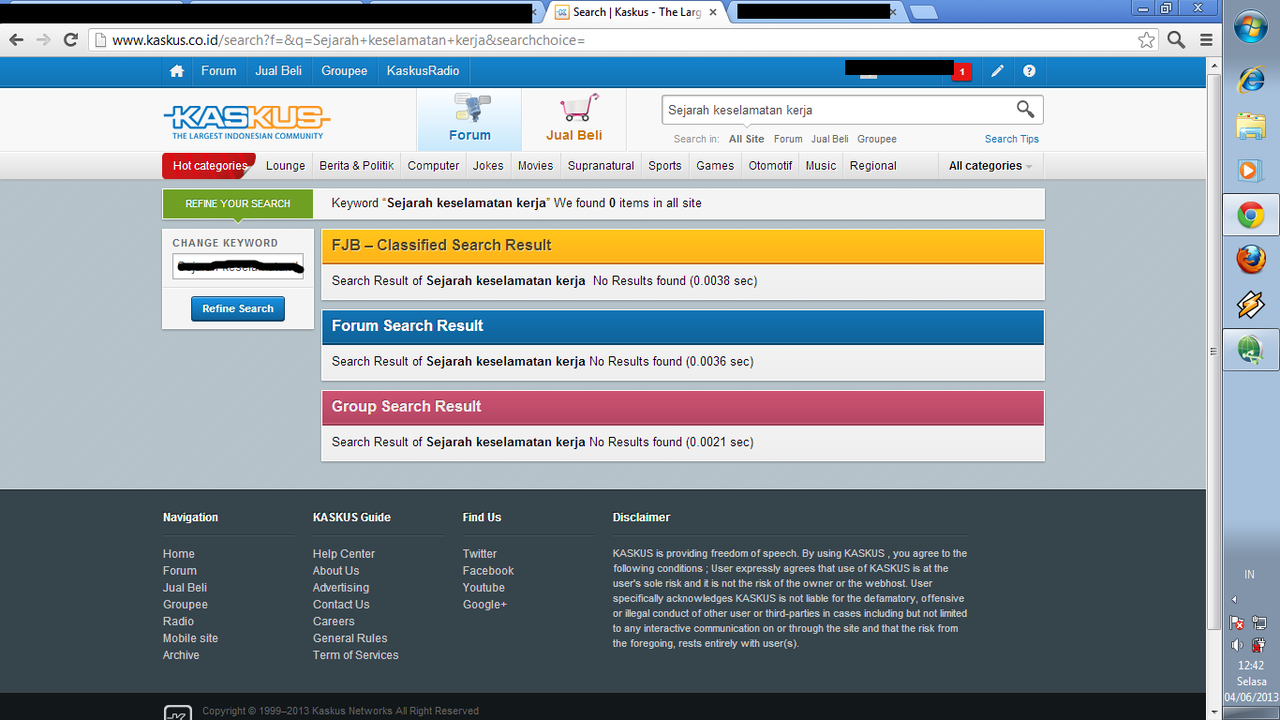Open the pencil create-post icon
Image resolution: width=1280 pixels, height=720 pixels.
pyautogui.click(x=997, y=71)
